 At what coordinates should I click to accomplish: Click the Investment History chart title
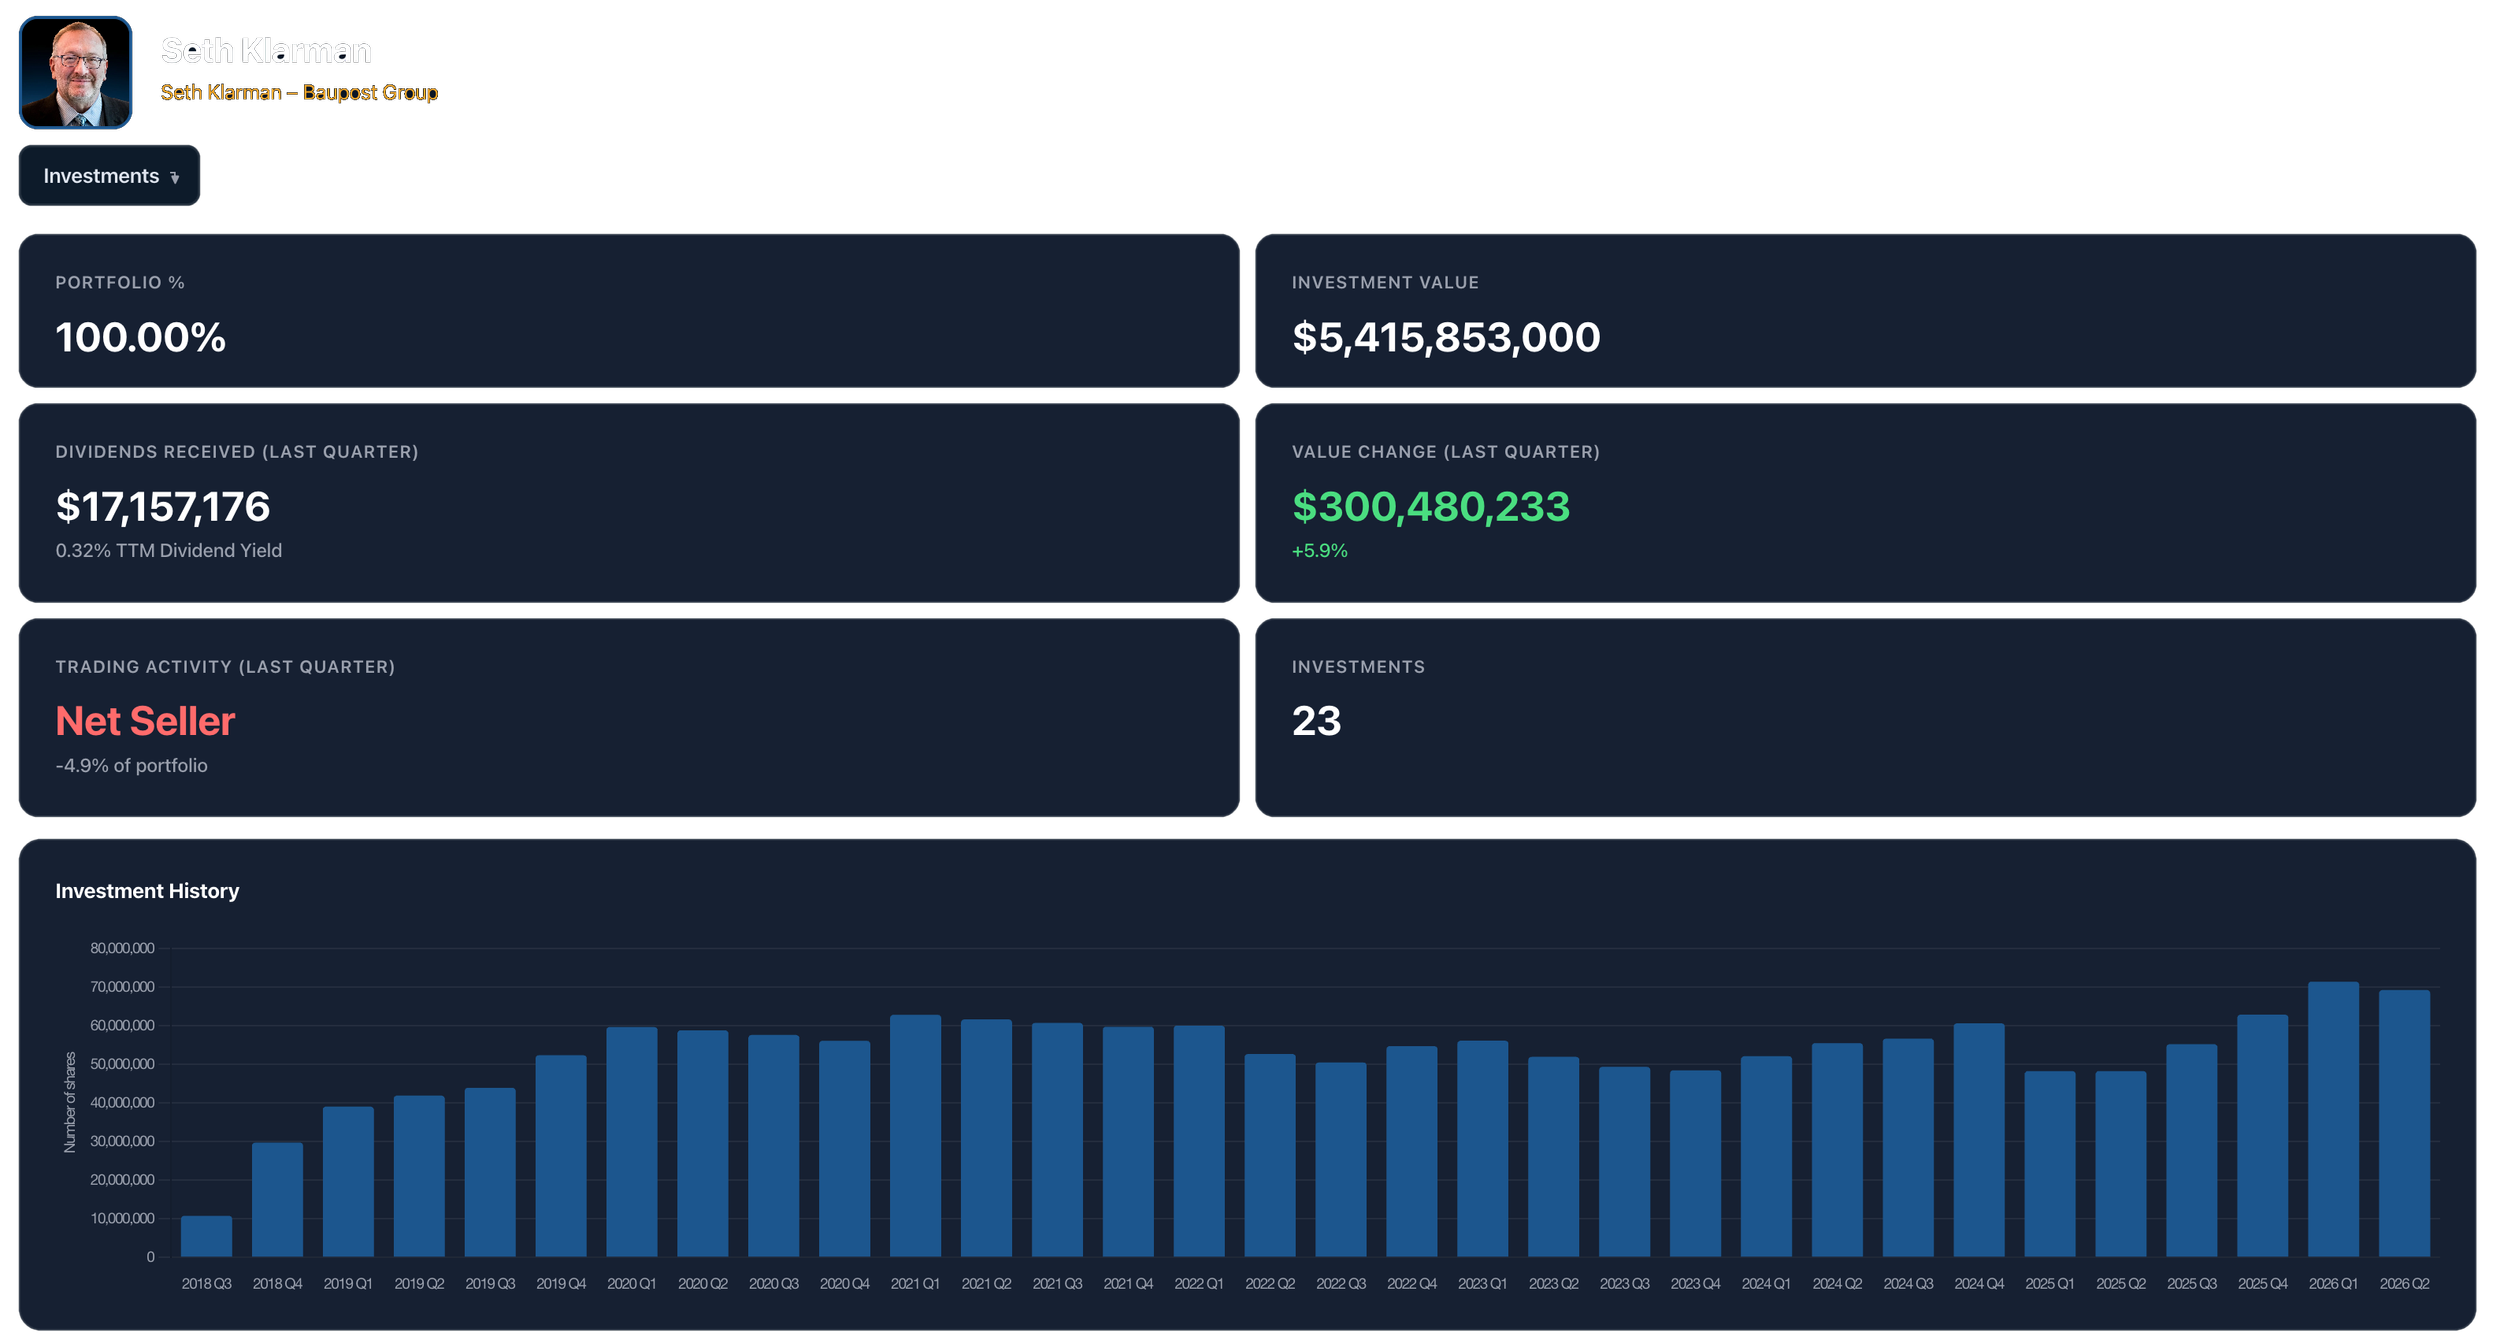point(147,891)
